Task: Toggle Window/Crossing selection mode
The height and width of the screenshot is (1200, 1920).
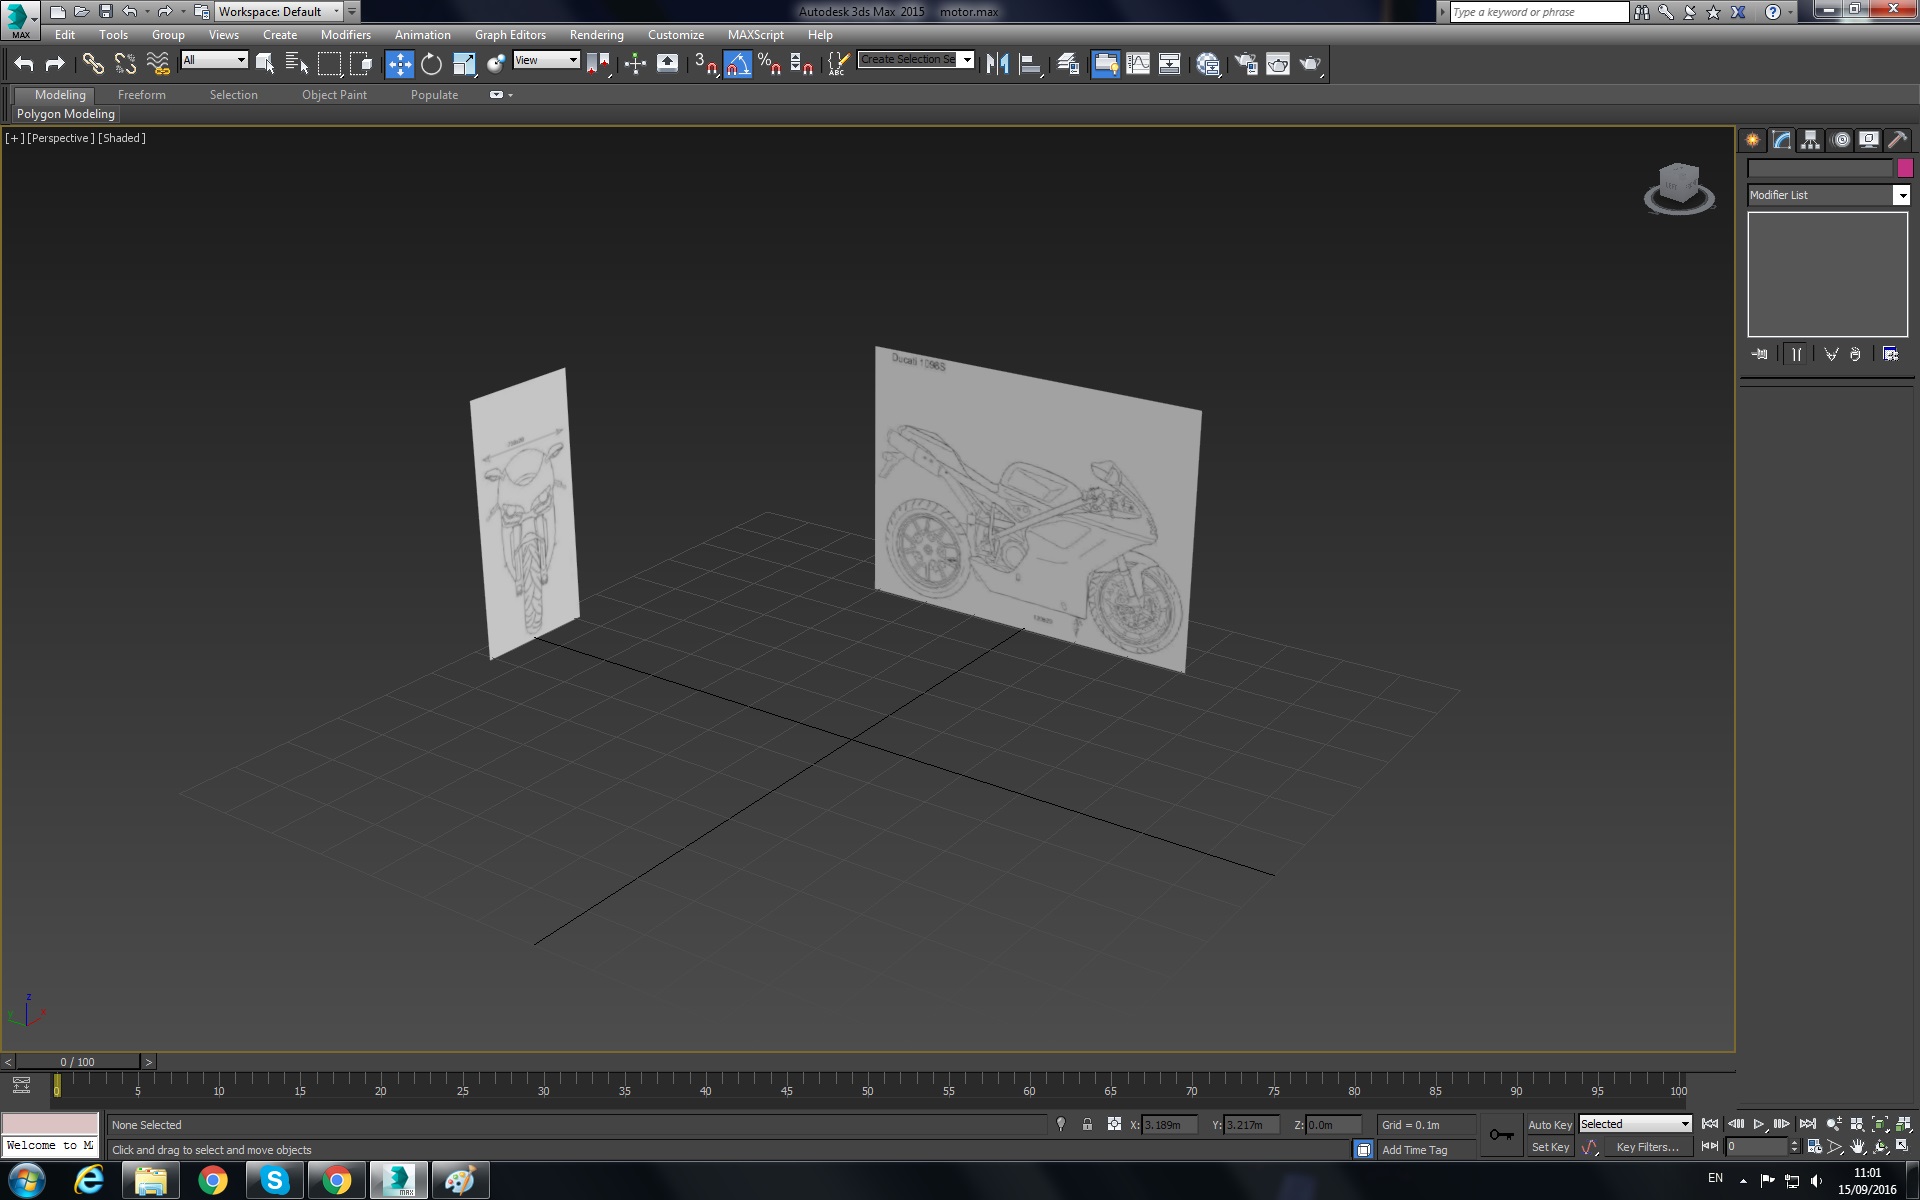Action: [x=361, y=64]
